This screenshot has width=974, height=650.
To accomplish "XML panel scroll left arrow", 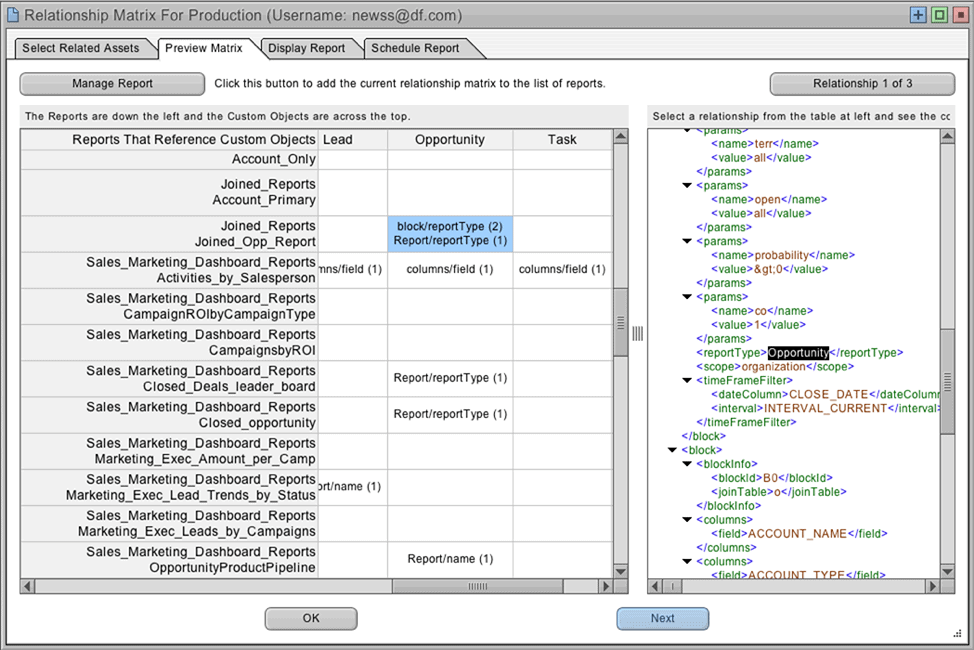I will pos(655,586).
